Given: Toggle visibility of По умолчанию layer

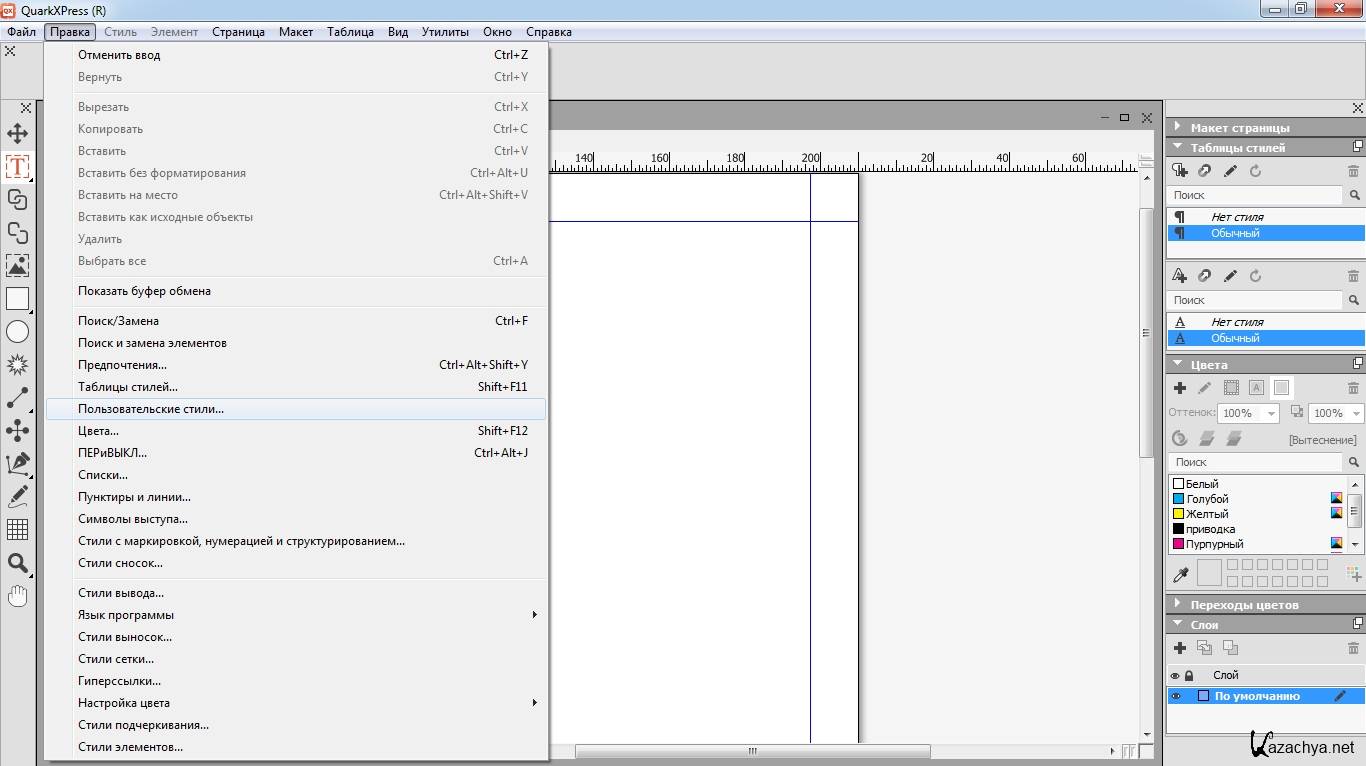Looking at the screenshot, I should click(1176, 696).
